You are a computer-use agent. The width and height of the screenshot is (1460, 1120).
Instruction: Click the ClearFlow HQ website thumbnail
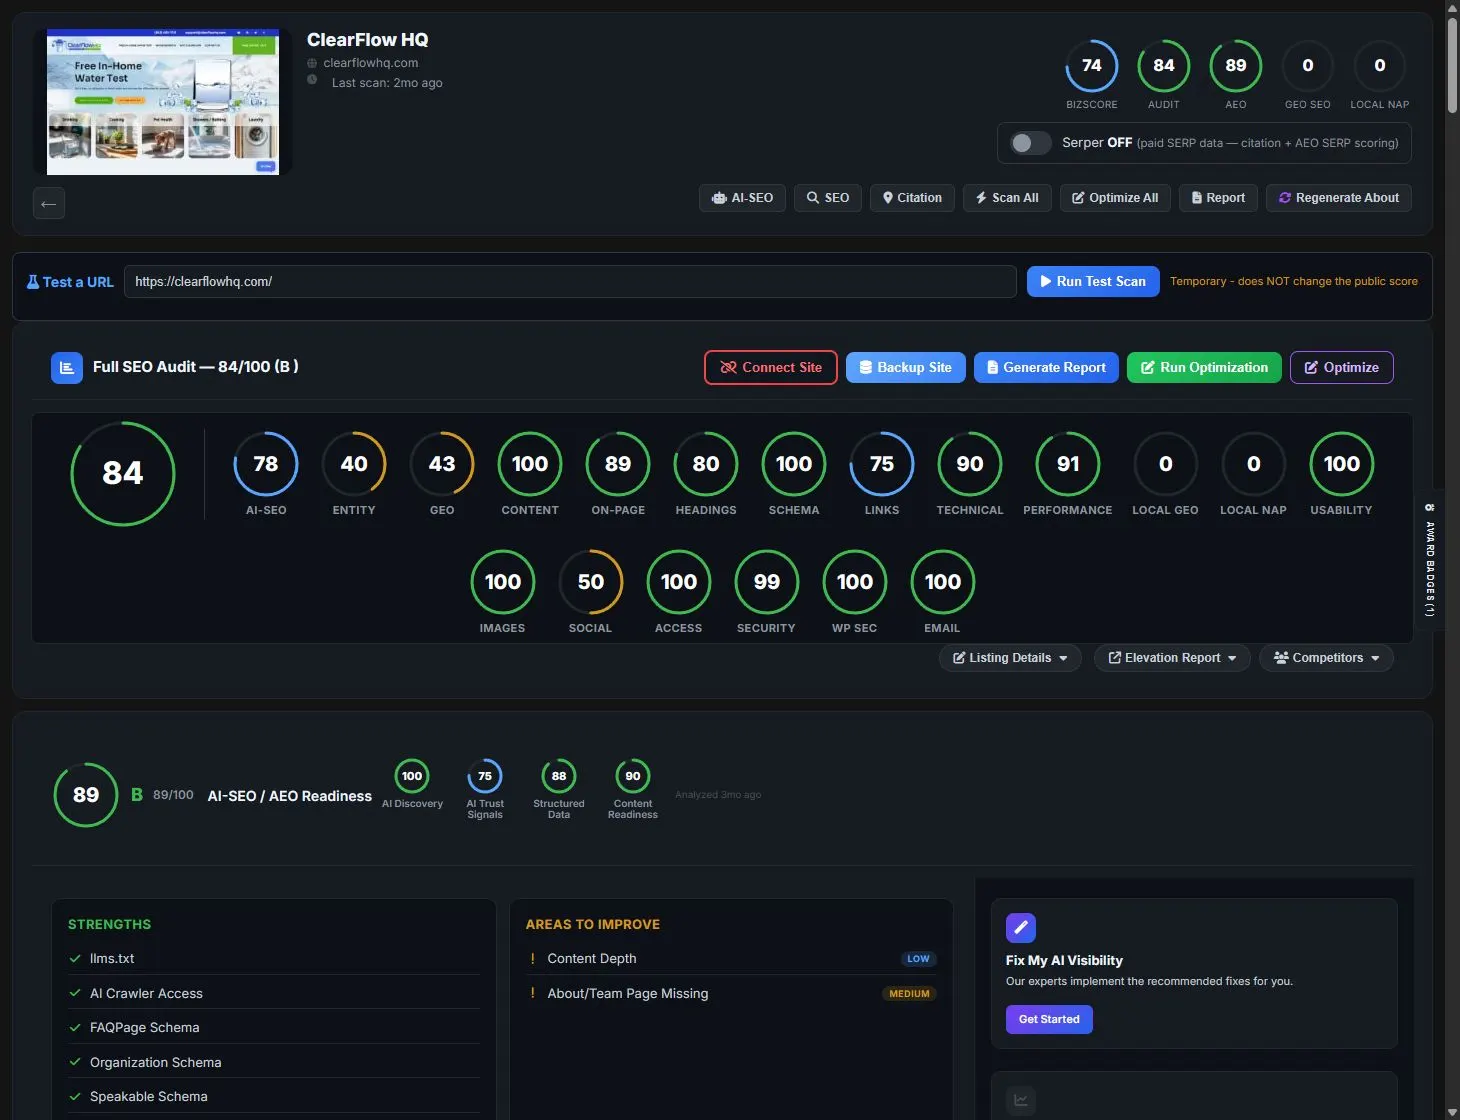163,102
